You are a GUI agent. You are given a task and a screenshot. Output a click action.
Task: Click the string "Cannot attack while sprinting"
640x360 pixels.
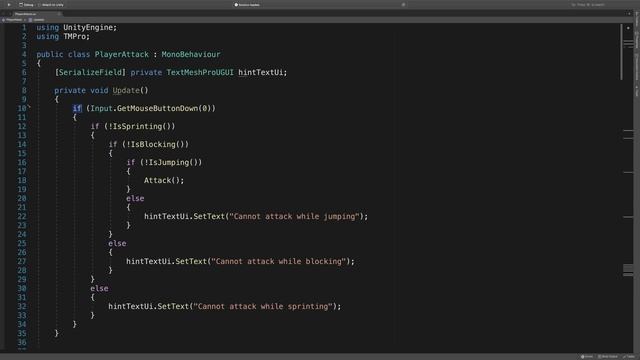coord(263,306)
